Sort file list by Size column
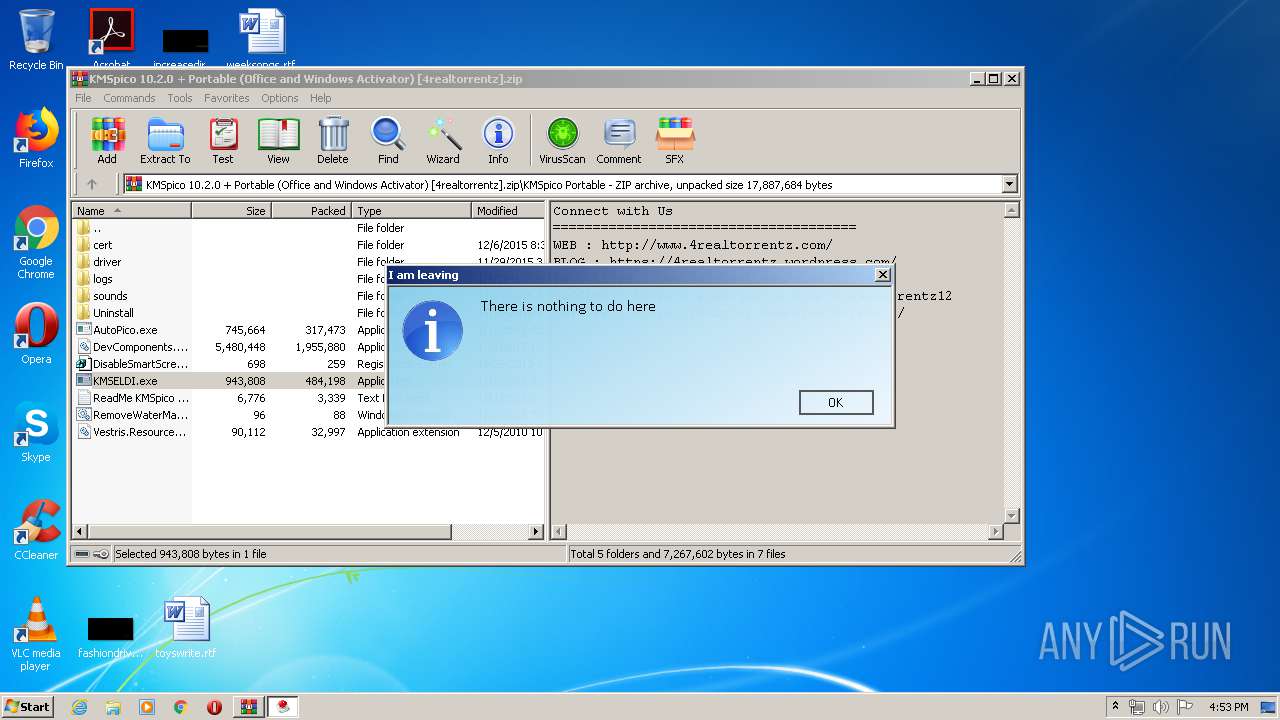 (x=231, y=211)
